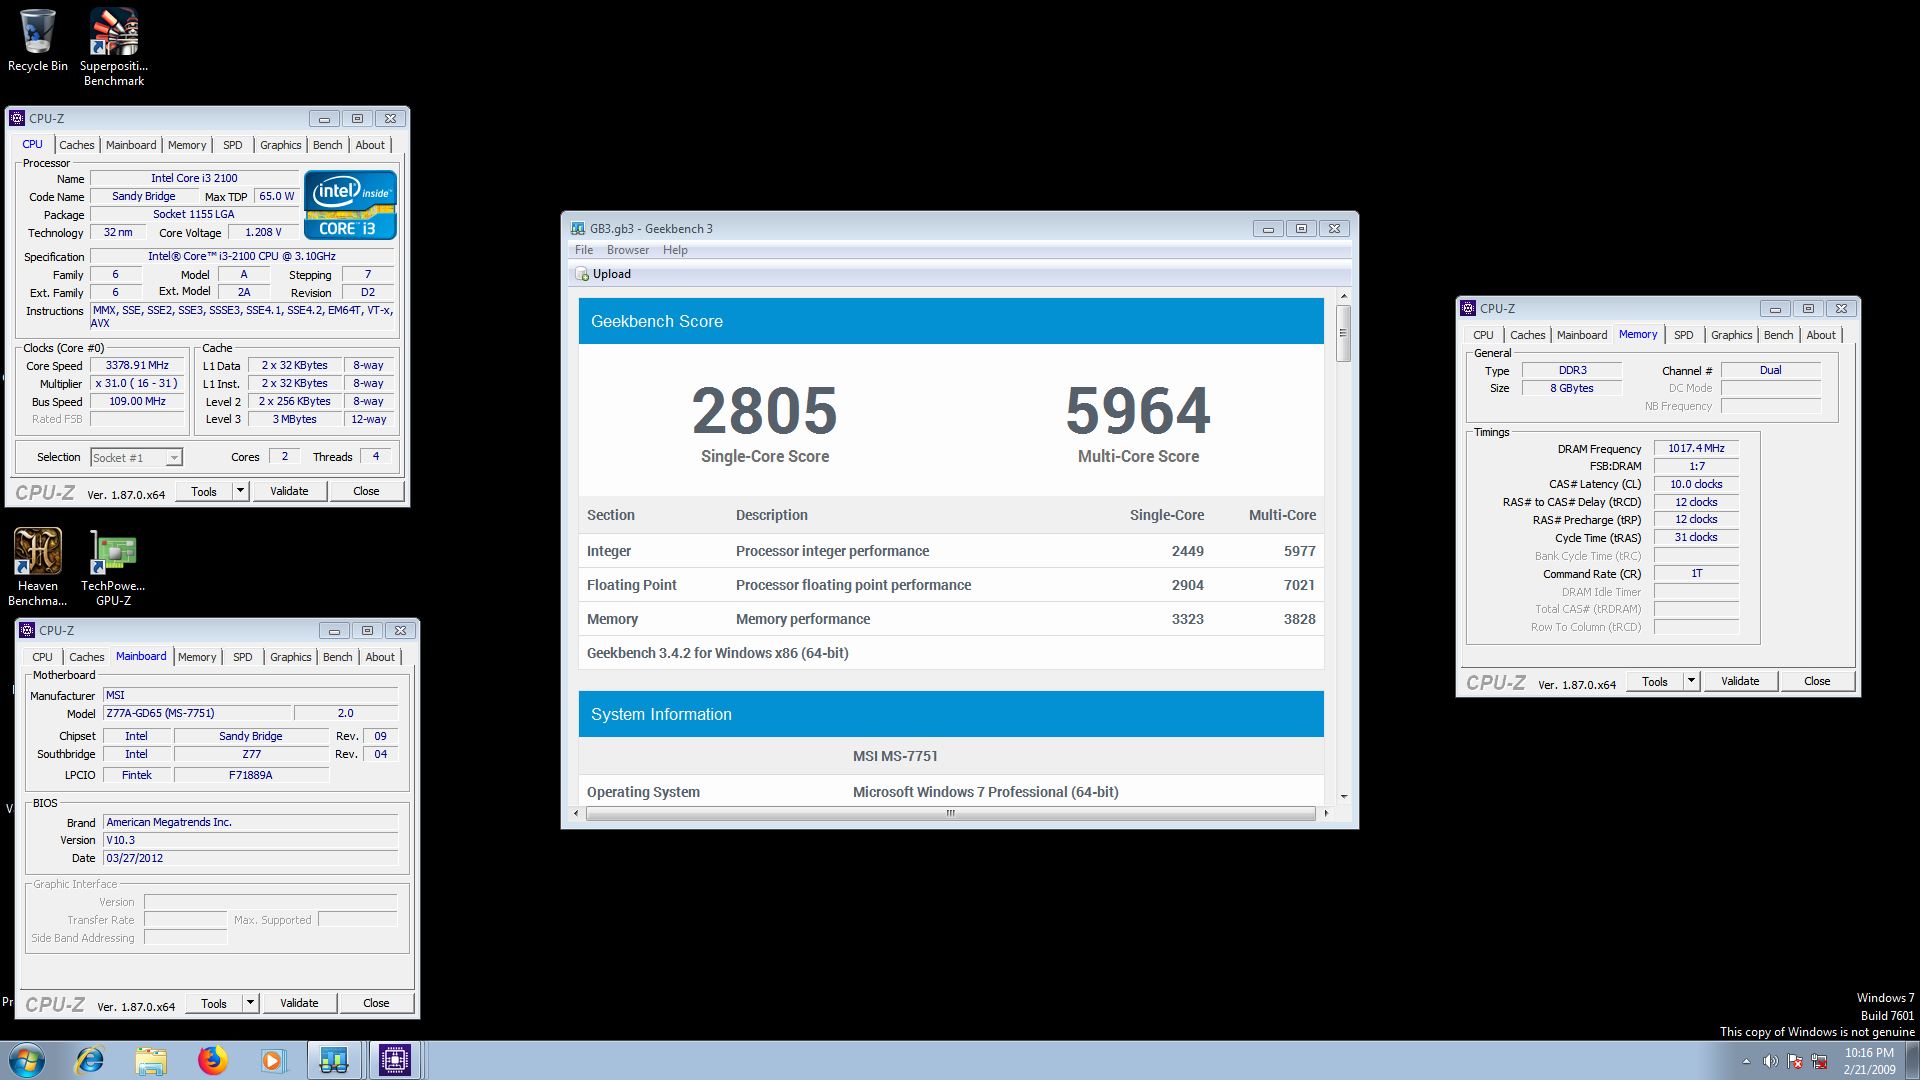This screenshot has height=1080, width=1920.
Task: Click the Show Desktop button
Action: pyautogui.click(x=1912, y=1060)
